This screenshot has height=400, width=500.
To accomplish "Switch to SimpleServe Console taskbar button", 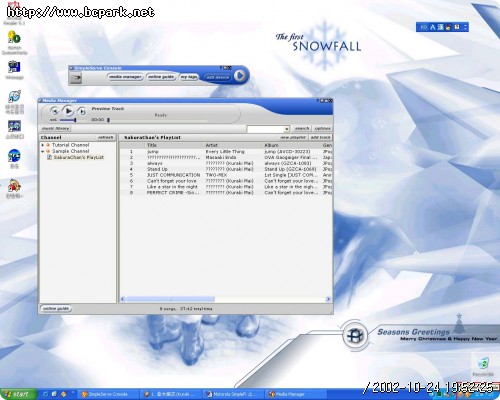I will pyautogui.click(x=107, y=394).
